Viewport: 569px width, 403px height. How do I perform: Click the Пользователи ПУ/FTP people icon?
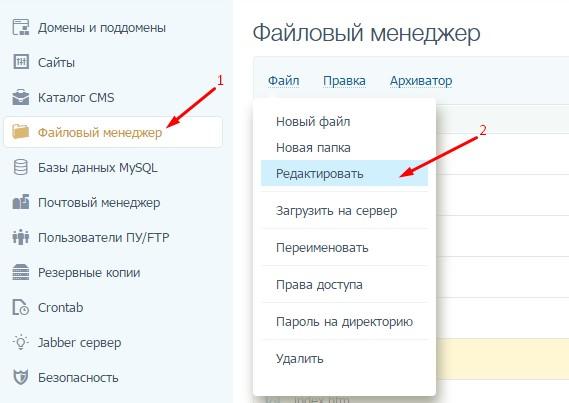point(21,237)
